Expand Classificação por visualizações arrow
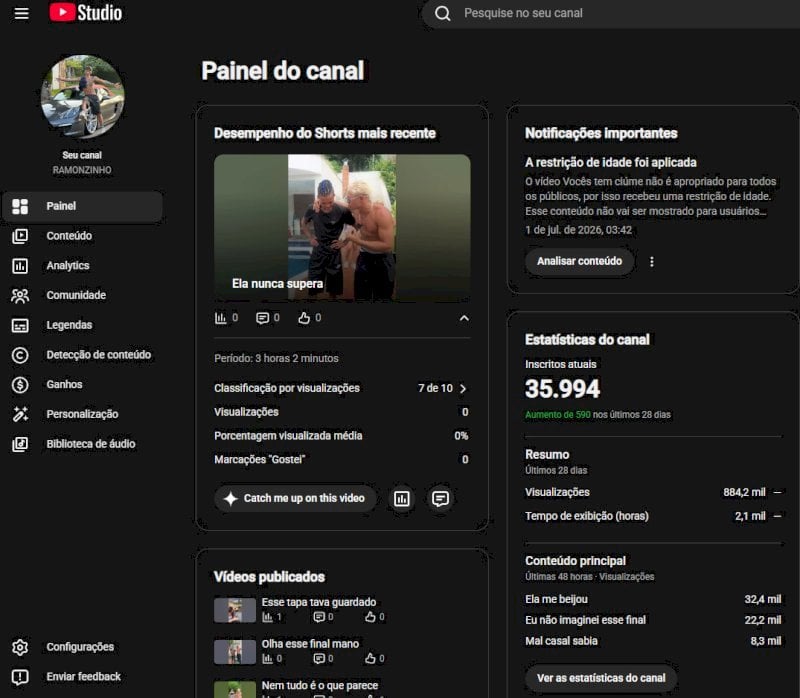Screen dimensions: 800x698 coord(463,388)
